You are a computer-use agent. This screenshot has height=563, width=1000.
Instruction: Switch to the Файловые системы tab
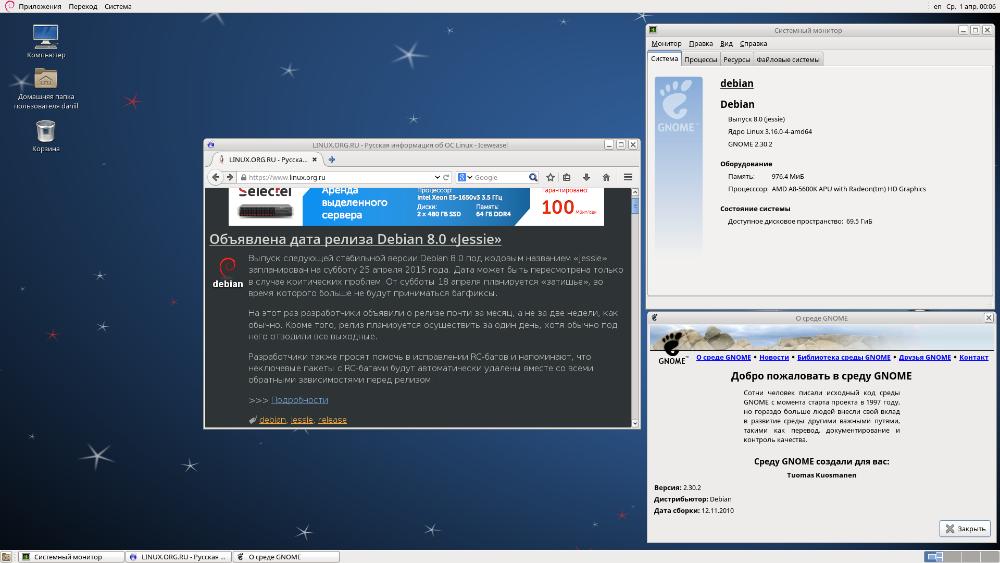click(788, 59)
